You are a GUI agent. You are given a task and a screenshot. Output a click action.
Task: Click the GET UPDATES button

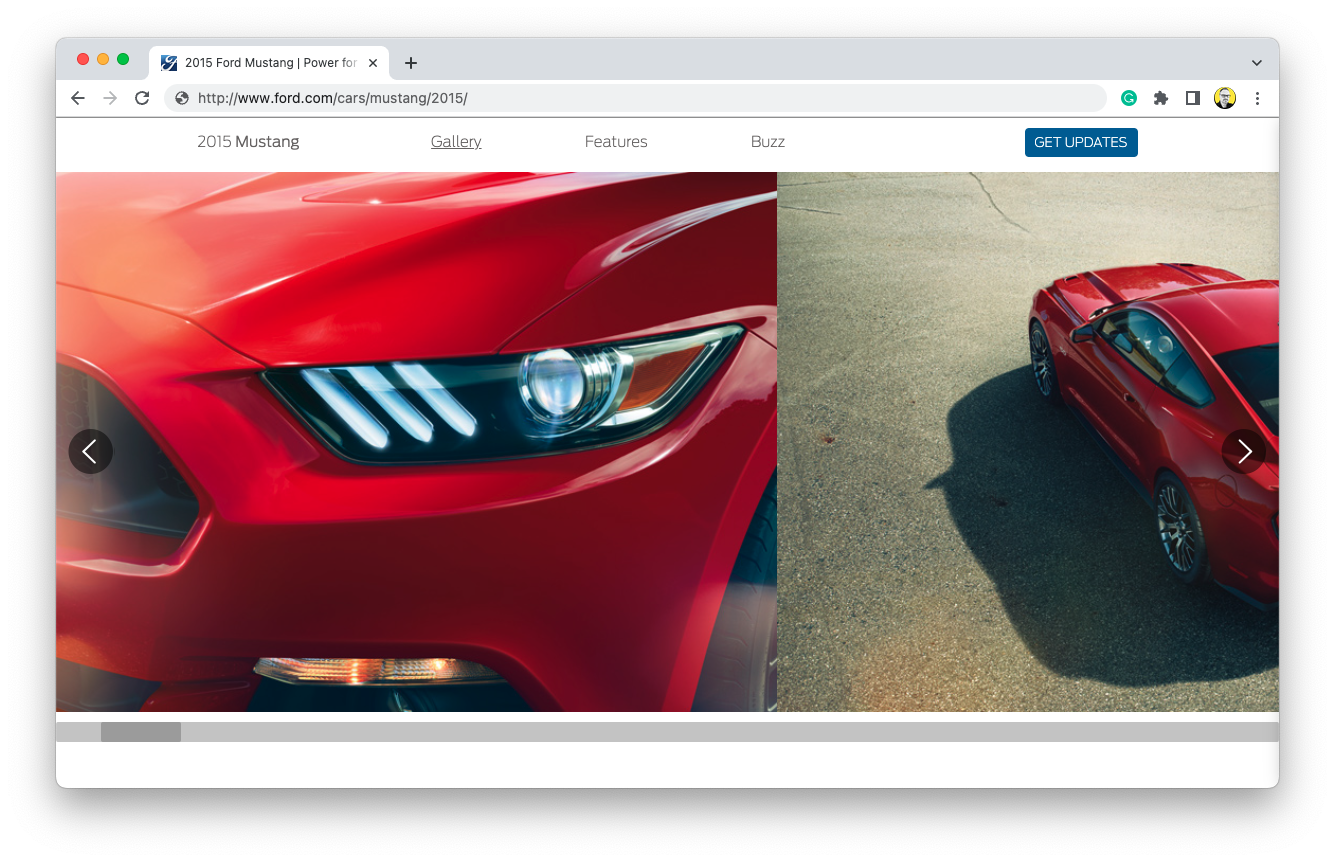coord(1081,142)
